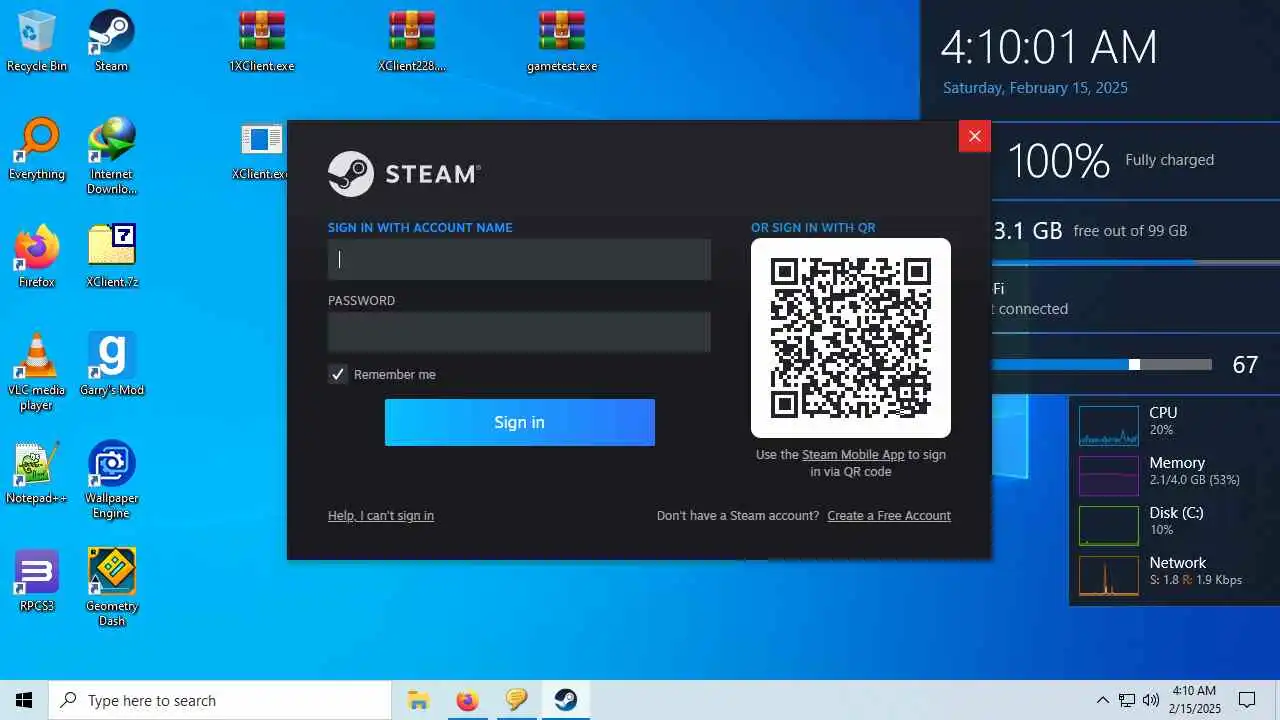Launch Geometry Dash shortcut
The image size is (1280, 720).
(x=111, y=588)
